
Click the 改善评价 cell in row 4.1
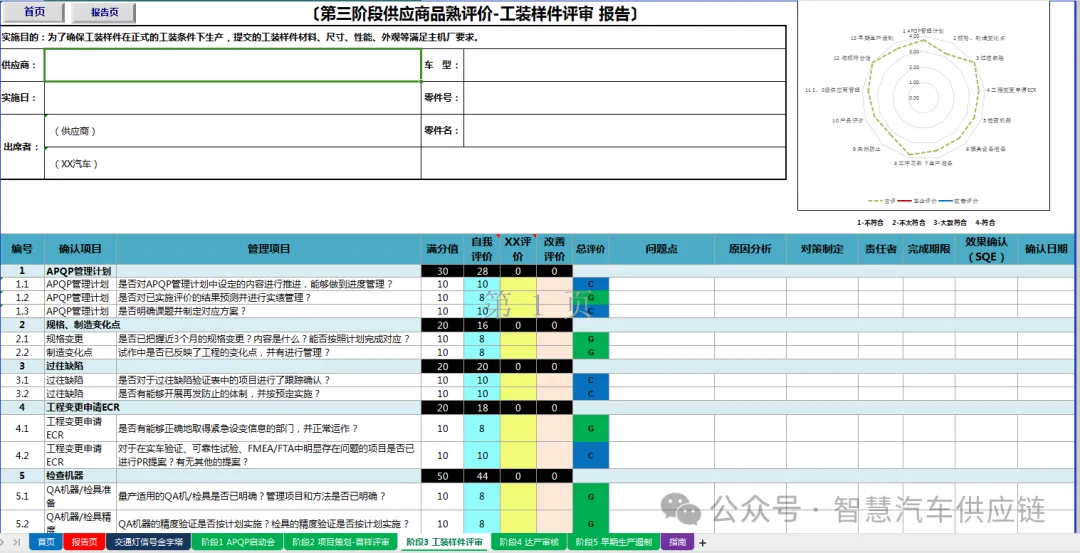tap(554, 428)
